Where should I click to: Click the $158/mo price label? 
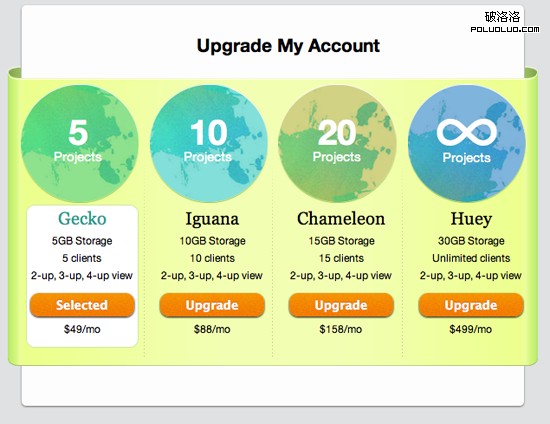(x=341, y=329)
